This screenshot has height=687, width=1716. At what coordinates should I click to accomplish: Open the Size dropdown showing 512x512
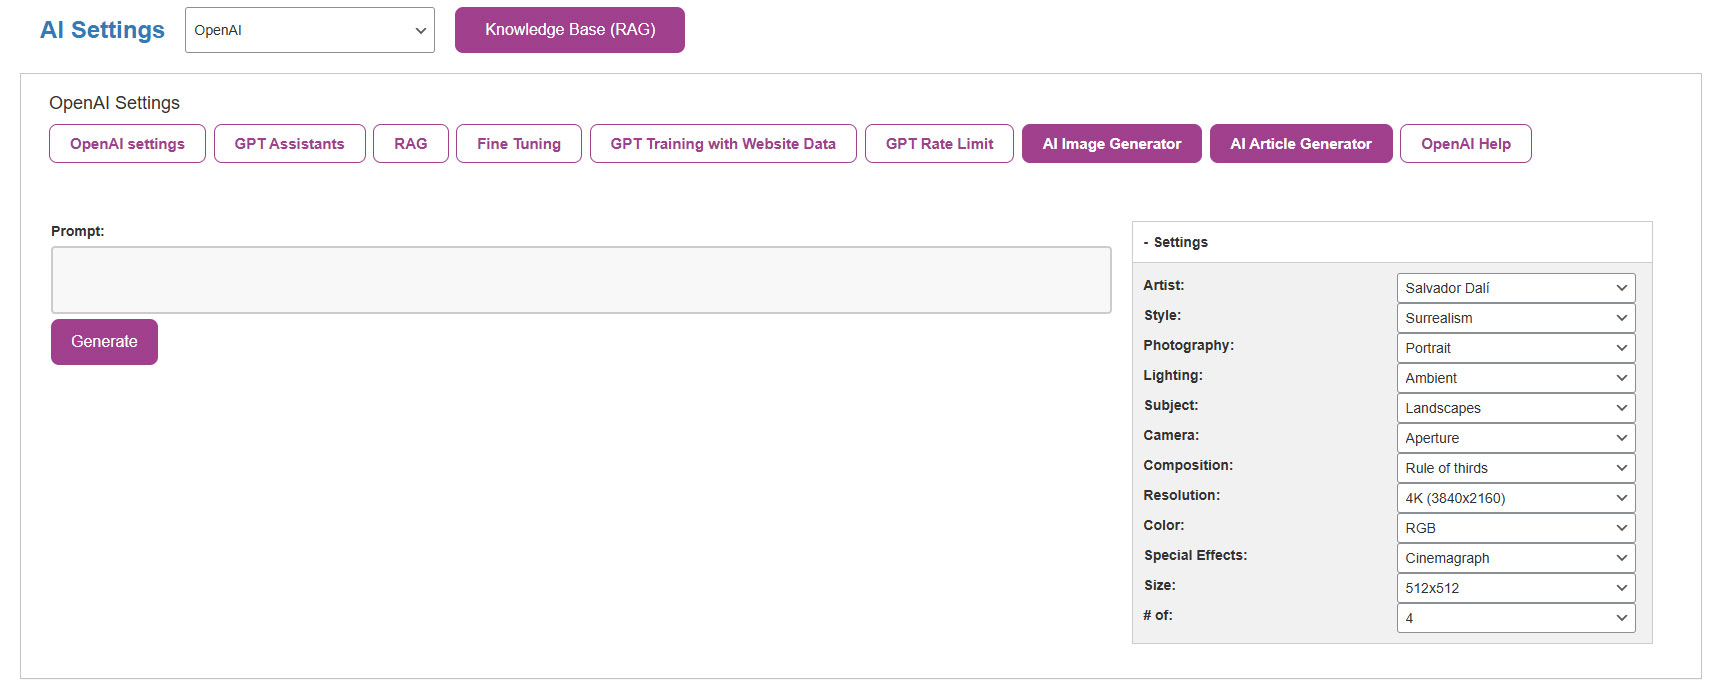pos(1515,588)
